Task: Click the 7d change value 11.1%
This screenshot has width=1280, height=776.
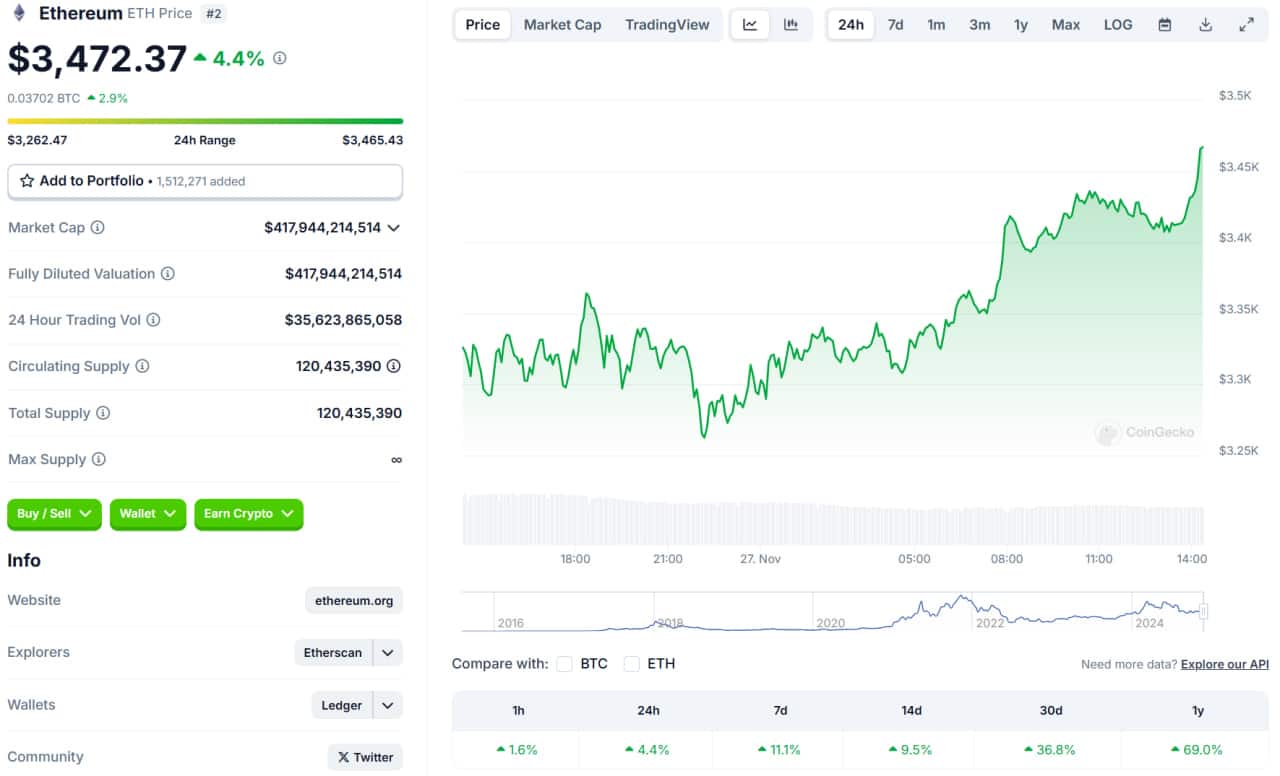Action: click(780, 750)
